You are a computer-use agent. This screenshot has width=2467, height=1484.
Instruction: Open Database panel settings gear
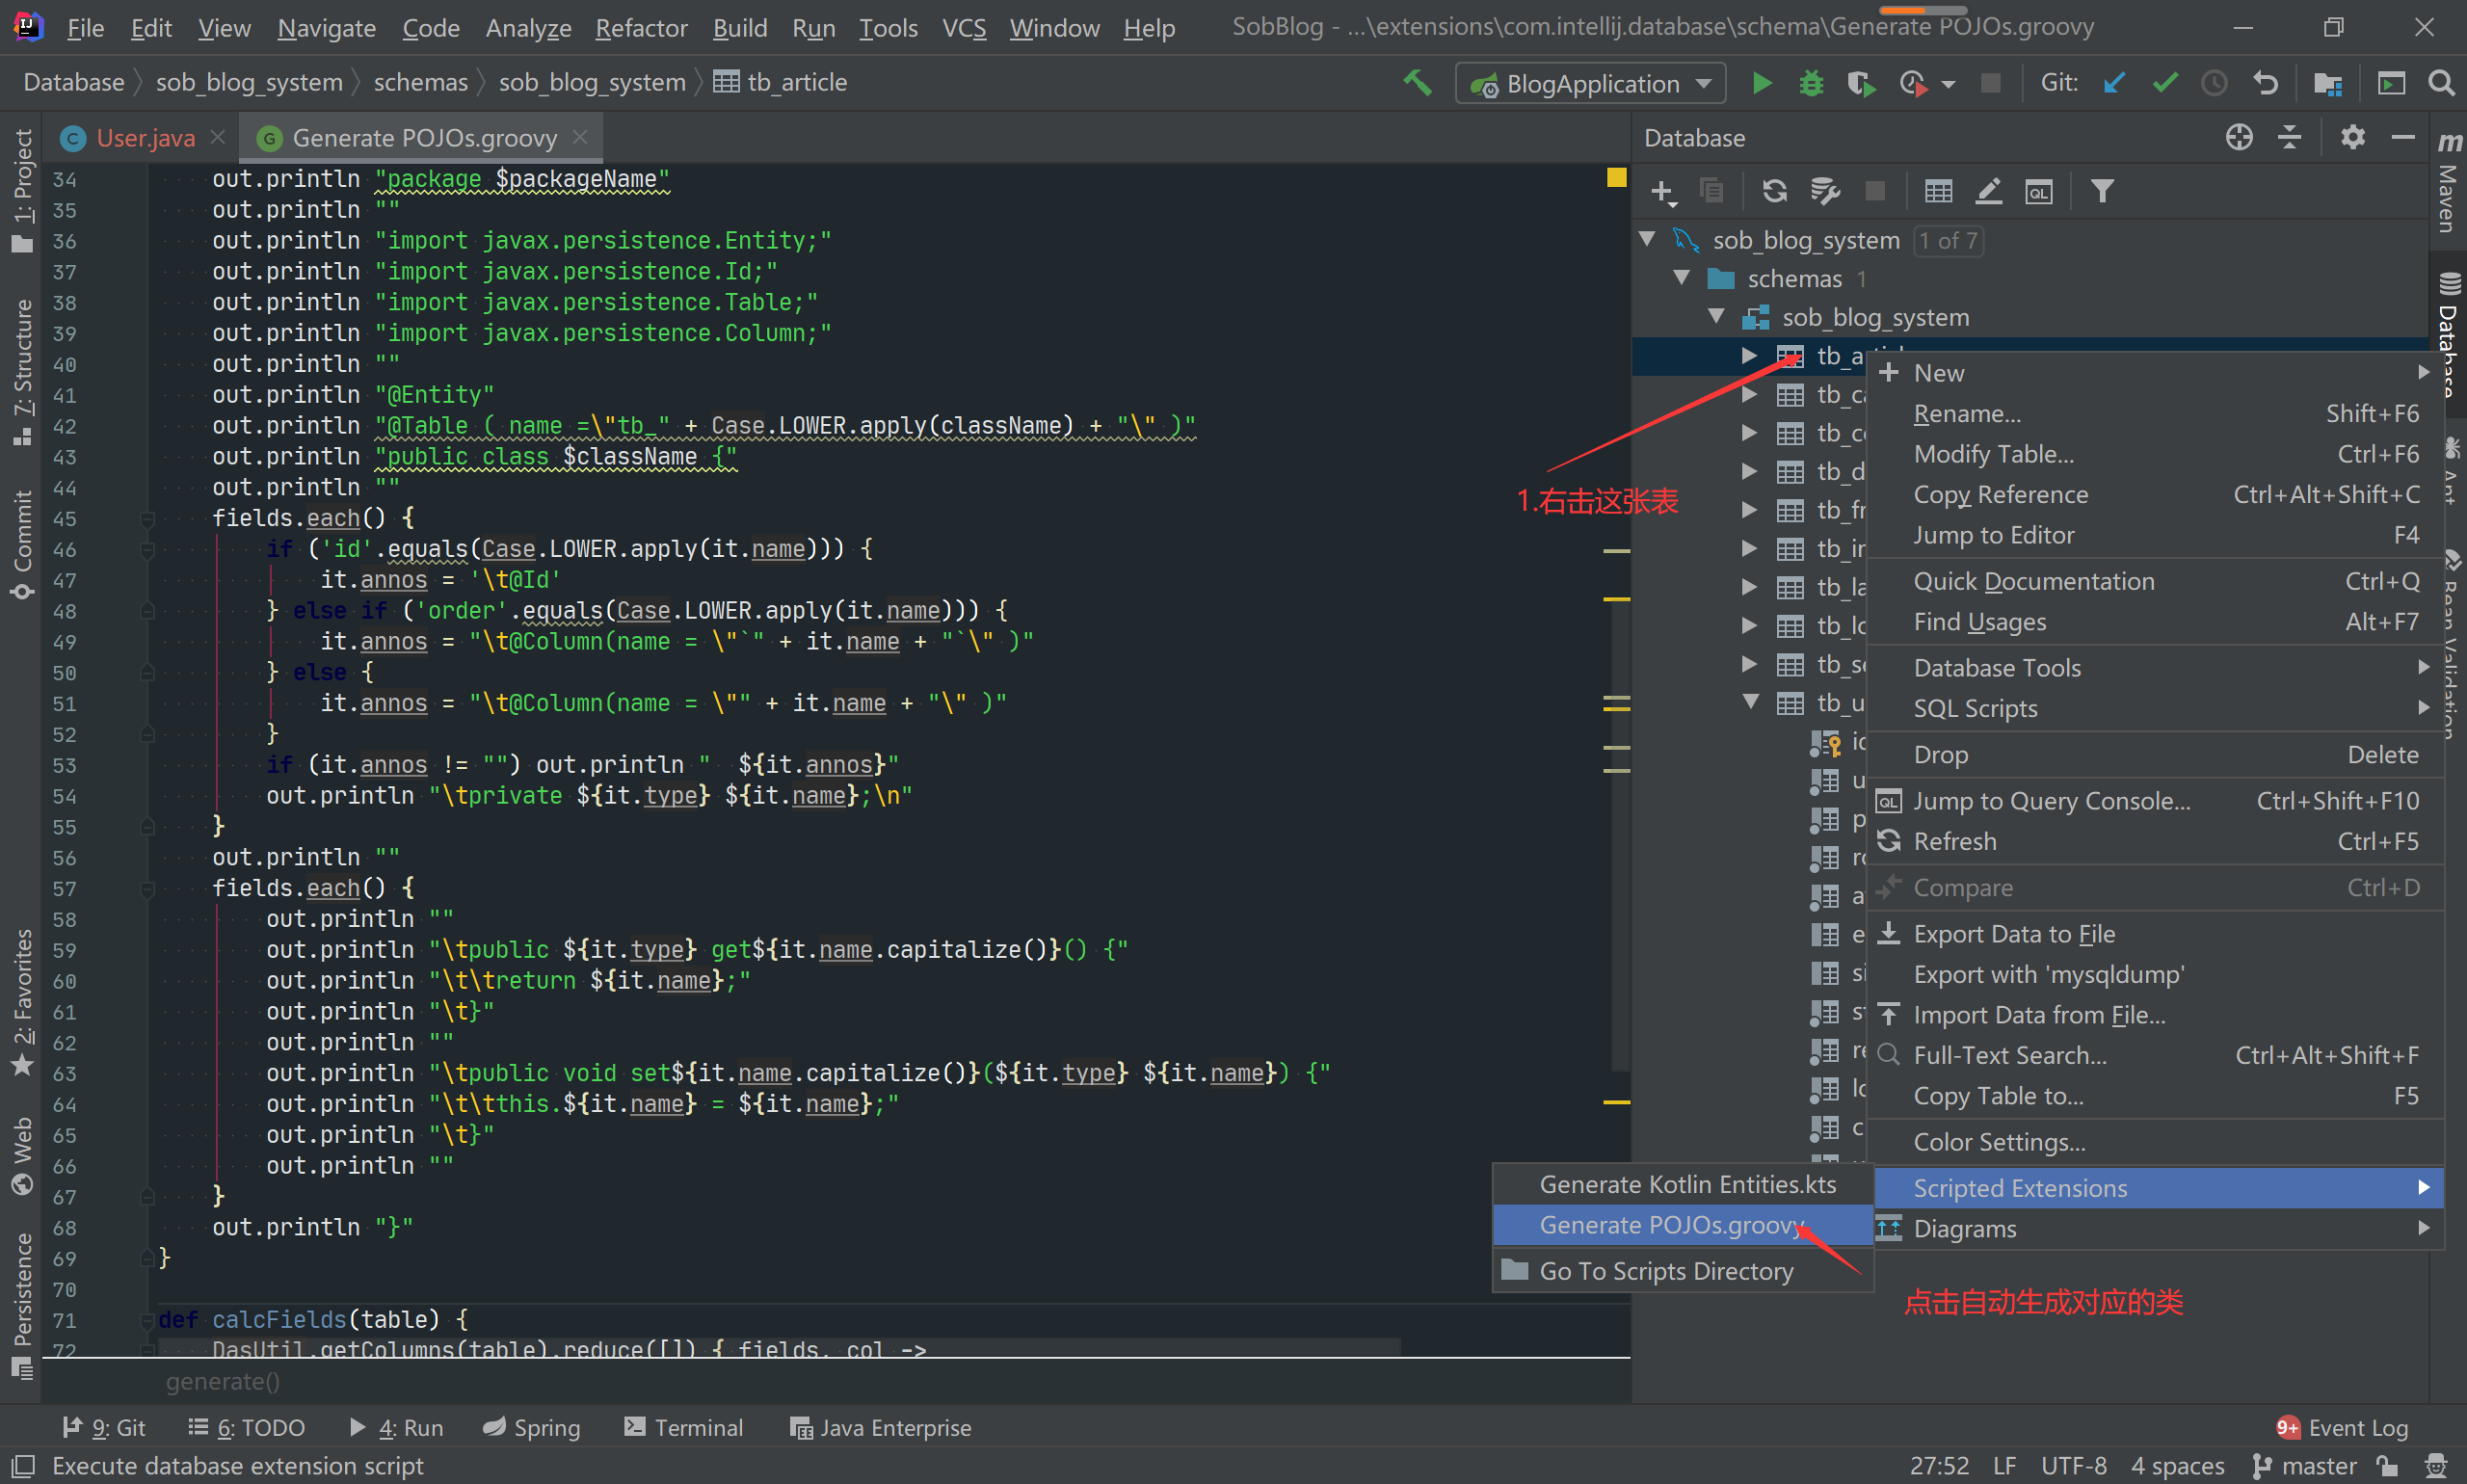tap(2352, 137)
